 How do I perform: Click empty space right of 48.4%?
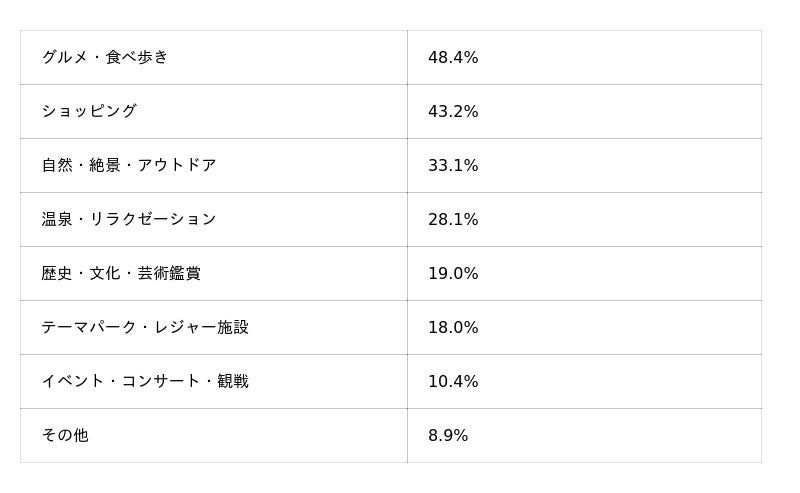(x=620, y=58)
